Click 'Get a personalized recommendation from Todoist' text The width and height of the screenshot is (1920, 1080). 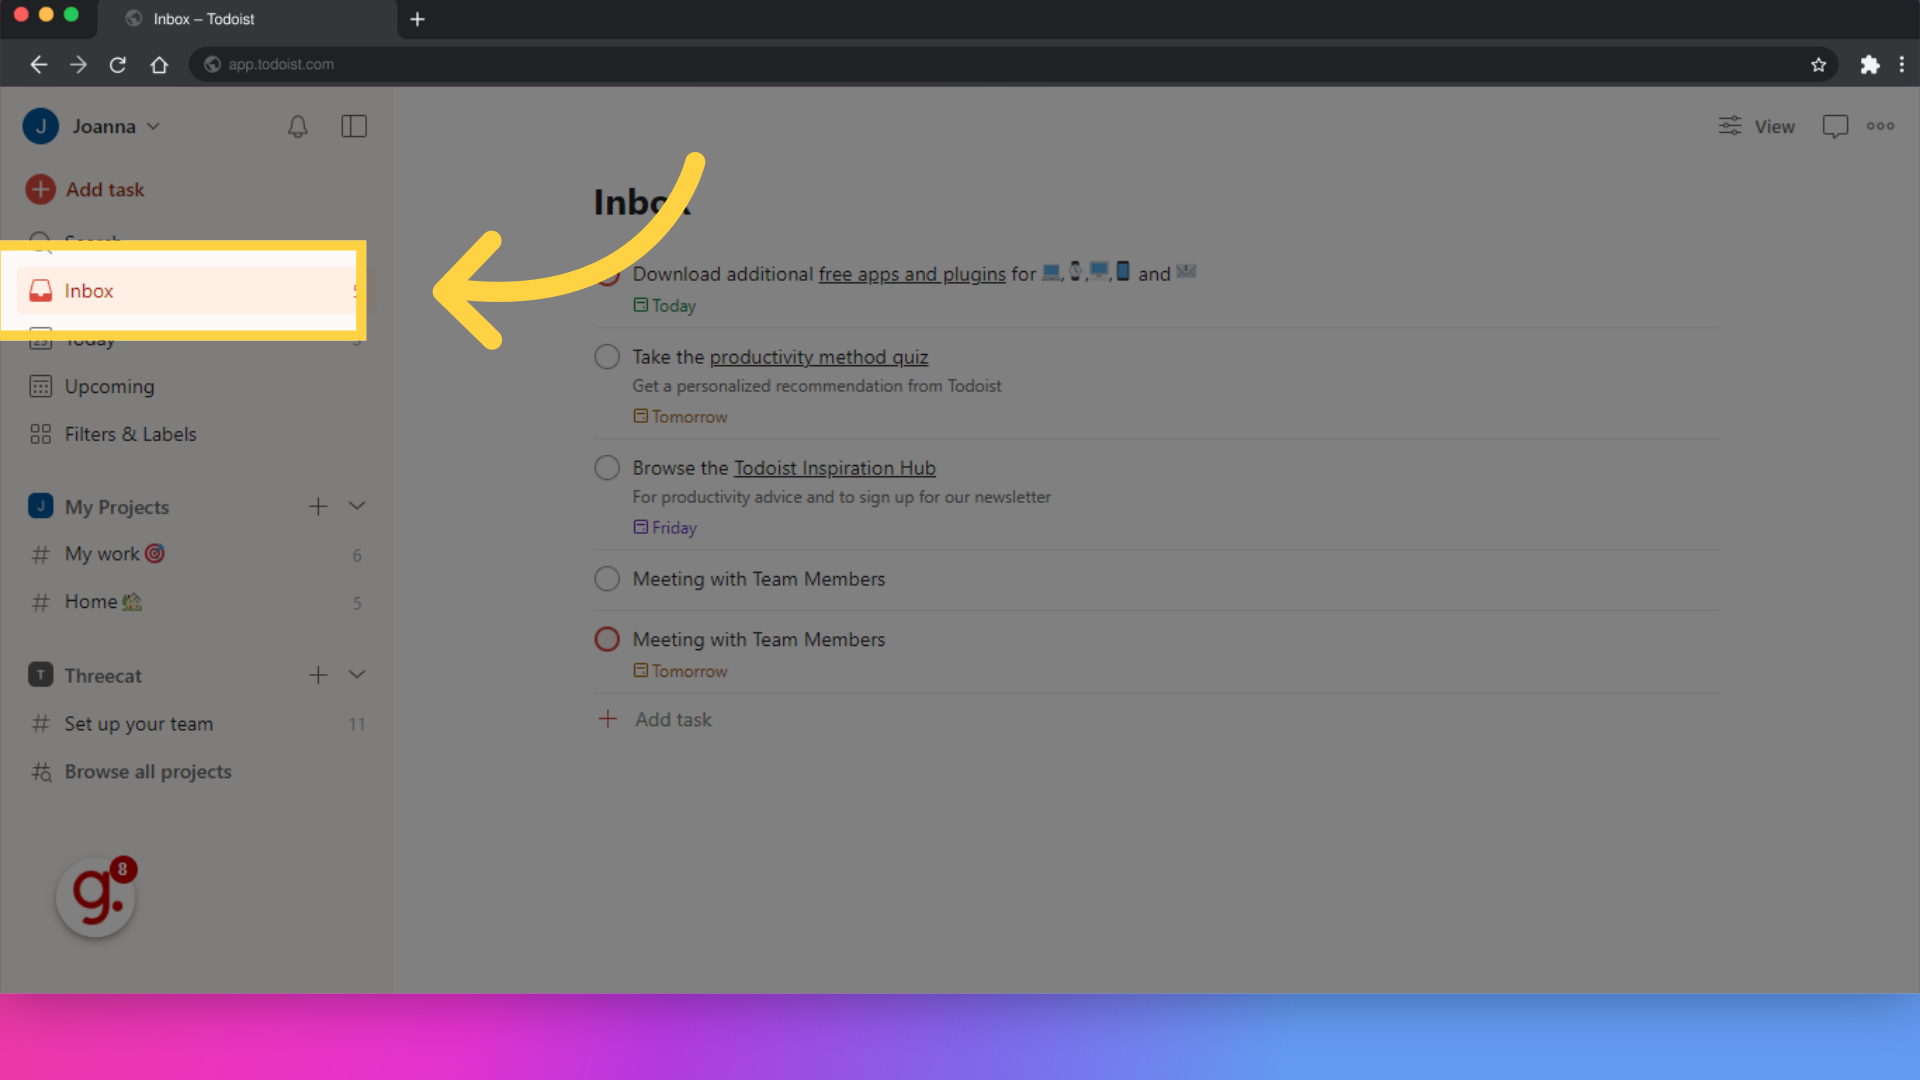pyautogui.click(x=817, y=386)
